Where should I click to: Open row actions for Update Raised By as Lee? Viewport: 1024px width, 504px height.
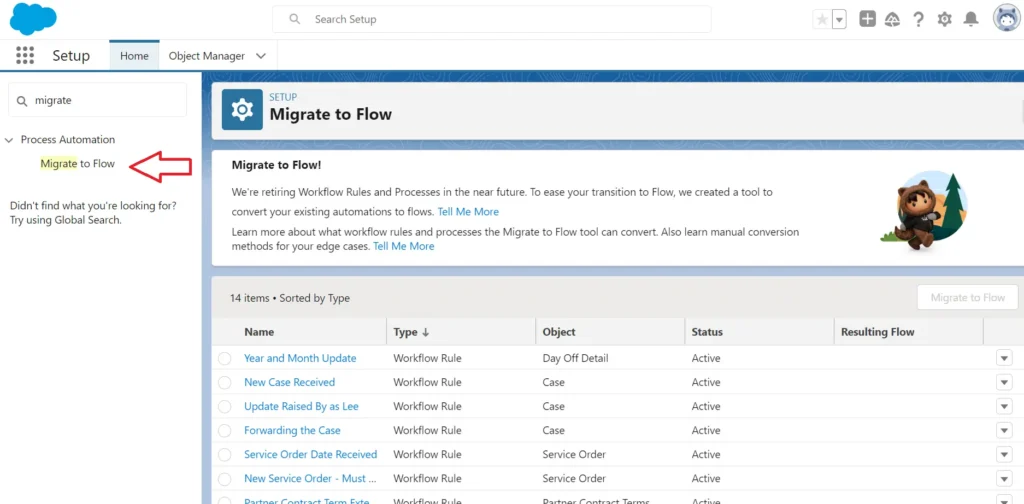tap(1004, 406)
